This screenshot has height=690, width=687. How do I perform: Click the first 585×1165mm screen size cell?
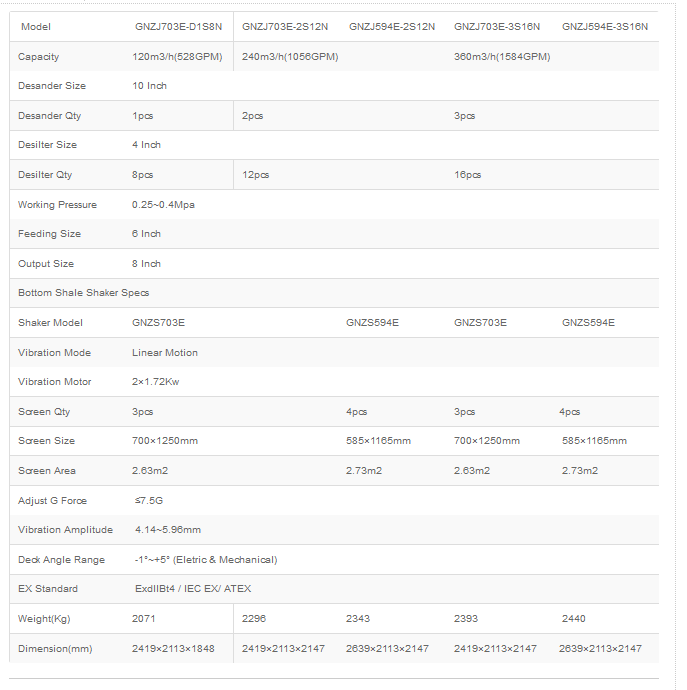click(x=378, y=441)
